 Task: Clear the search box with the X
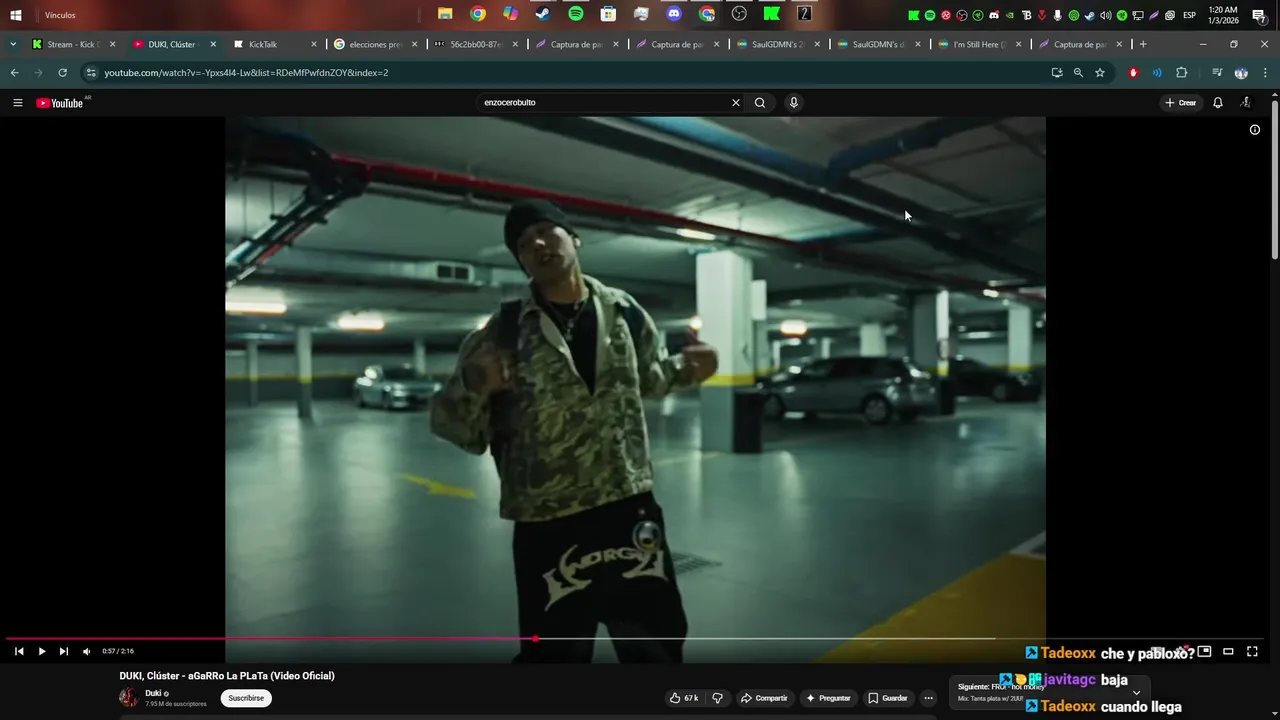click(736, 103)
